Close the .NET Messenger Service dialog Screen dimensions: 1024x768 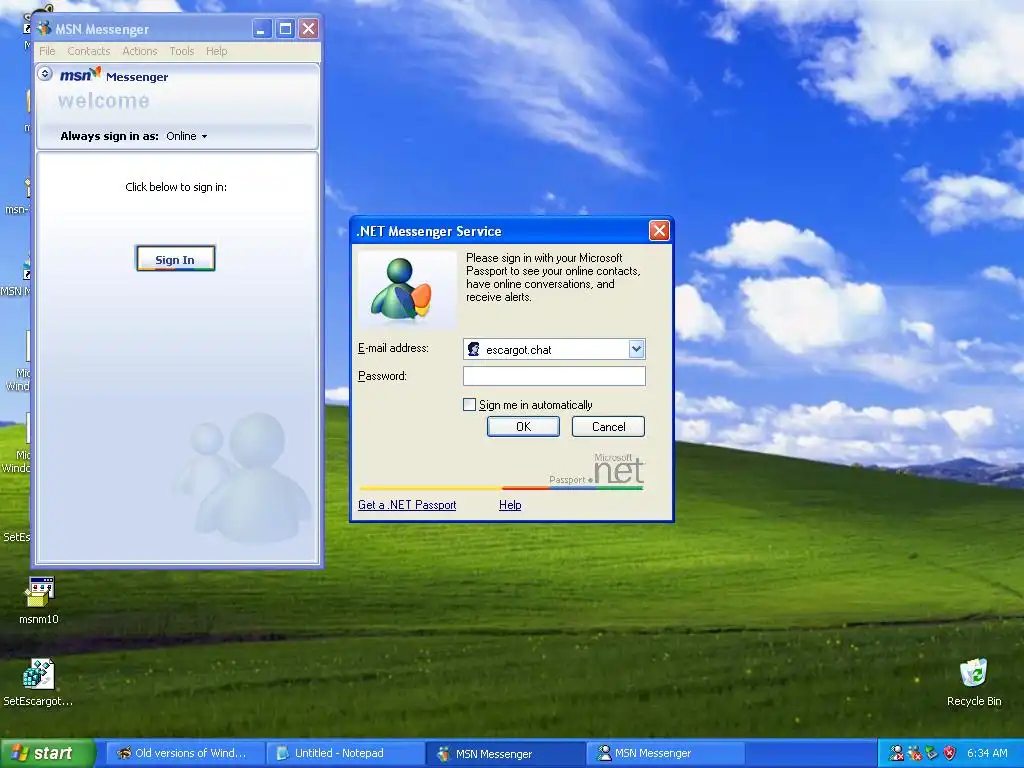click(659, 231)
